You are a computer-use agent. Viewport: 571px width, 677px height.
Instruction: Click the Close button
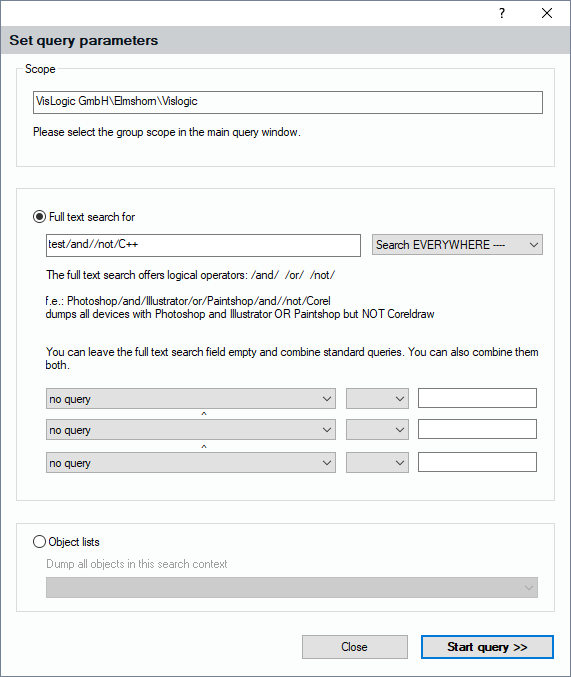355,647
